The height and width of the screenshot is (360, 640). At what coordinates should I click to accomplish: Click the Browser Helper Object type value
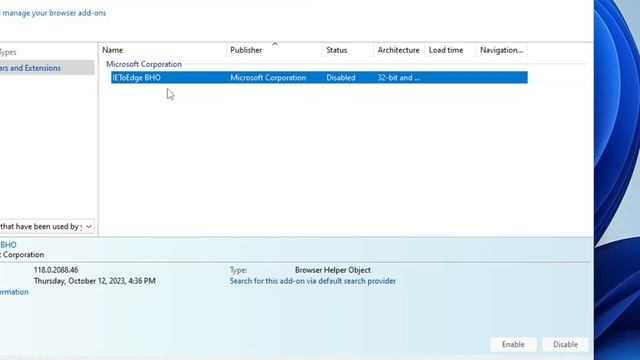point(333,270)
